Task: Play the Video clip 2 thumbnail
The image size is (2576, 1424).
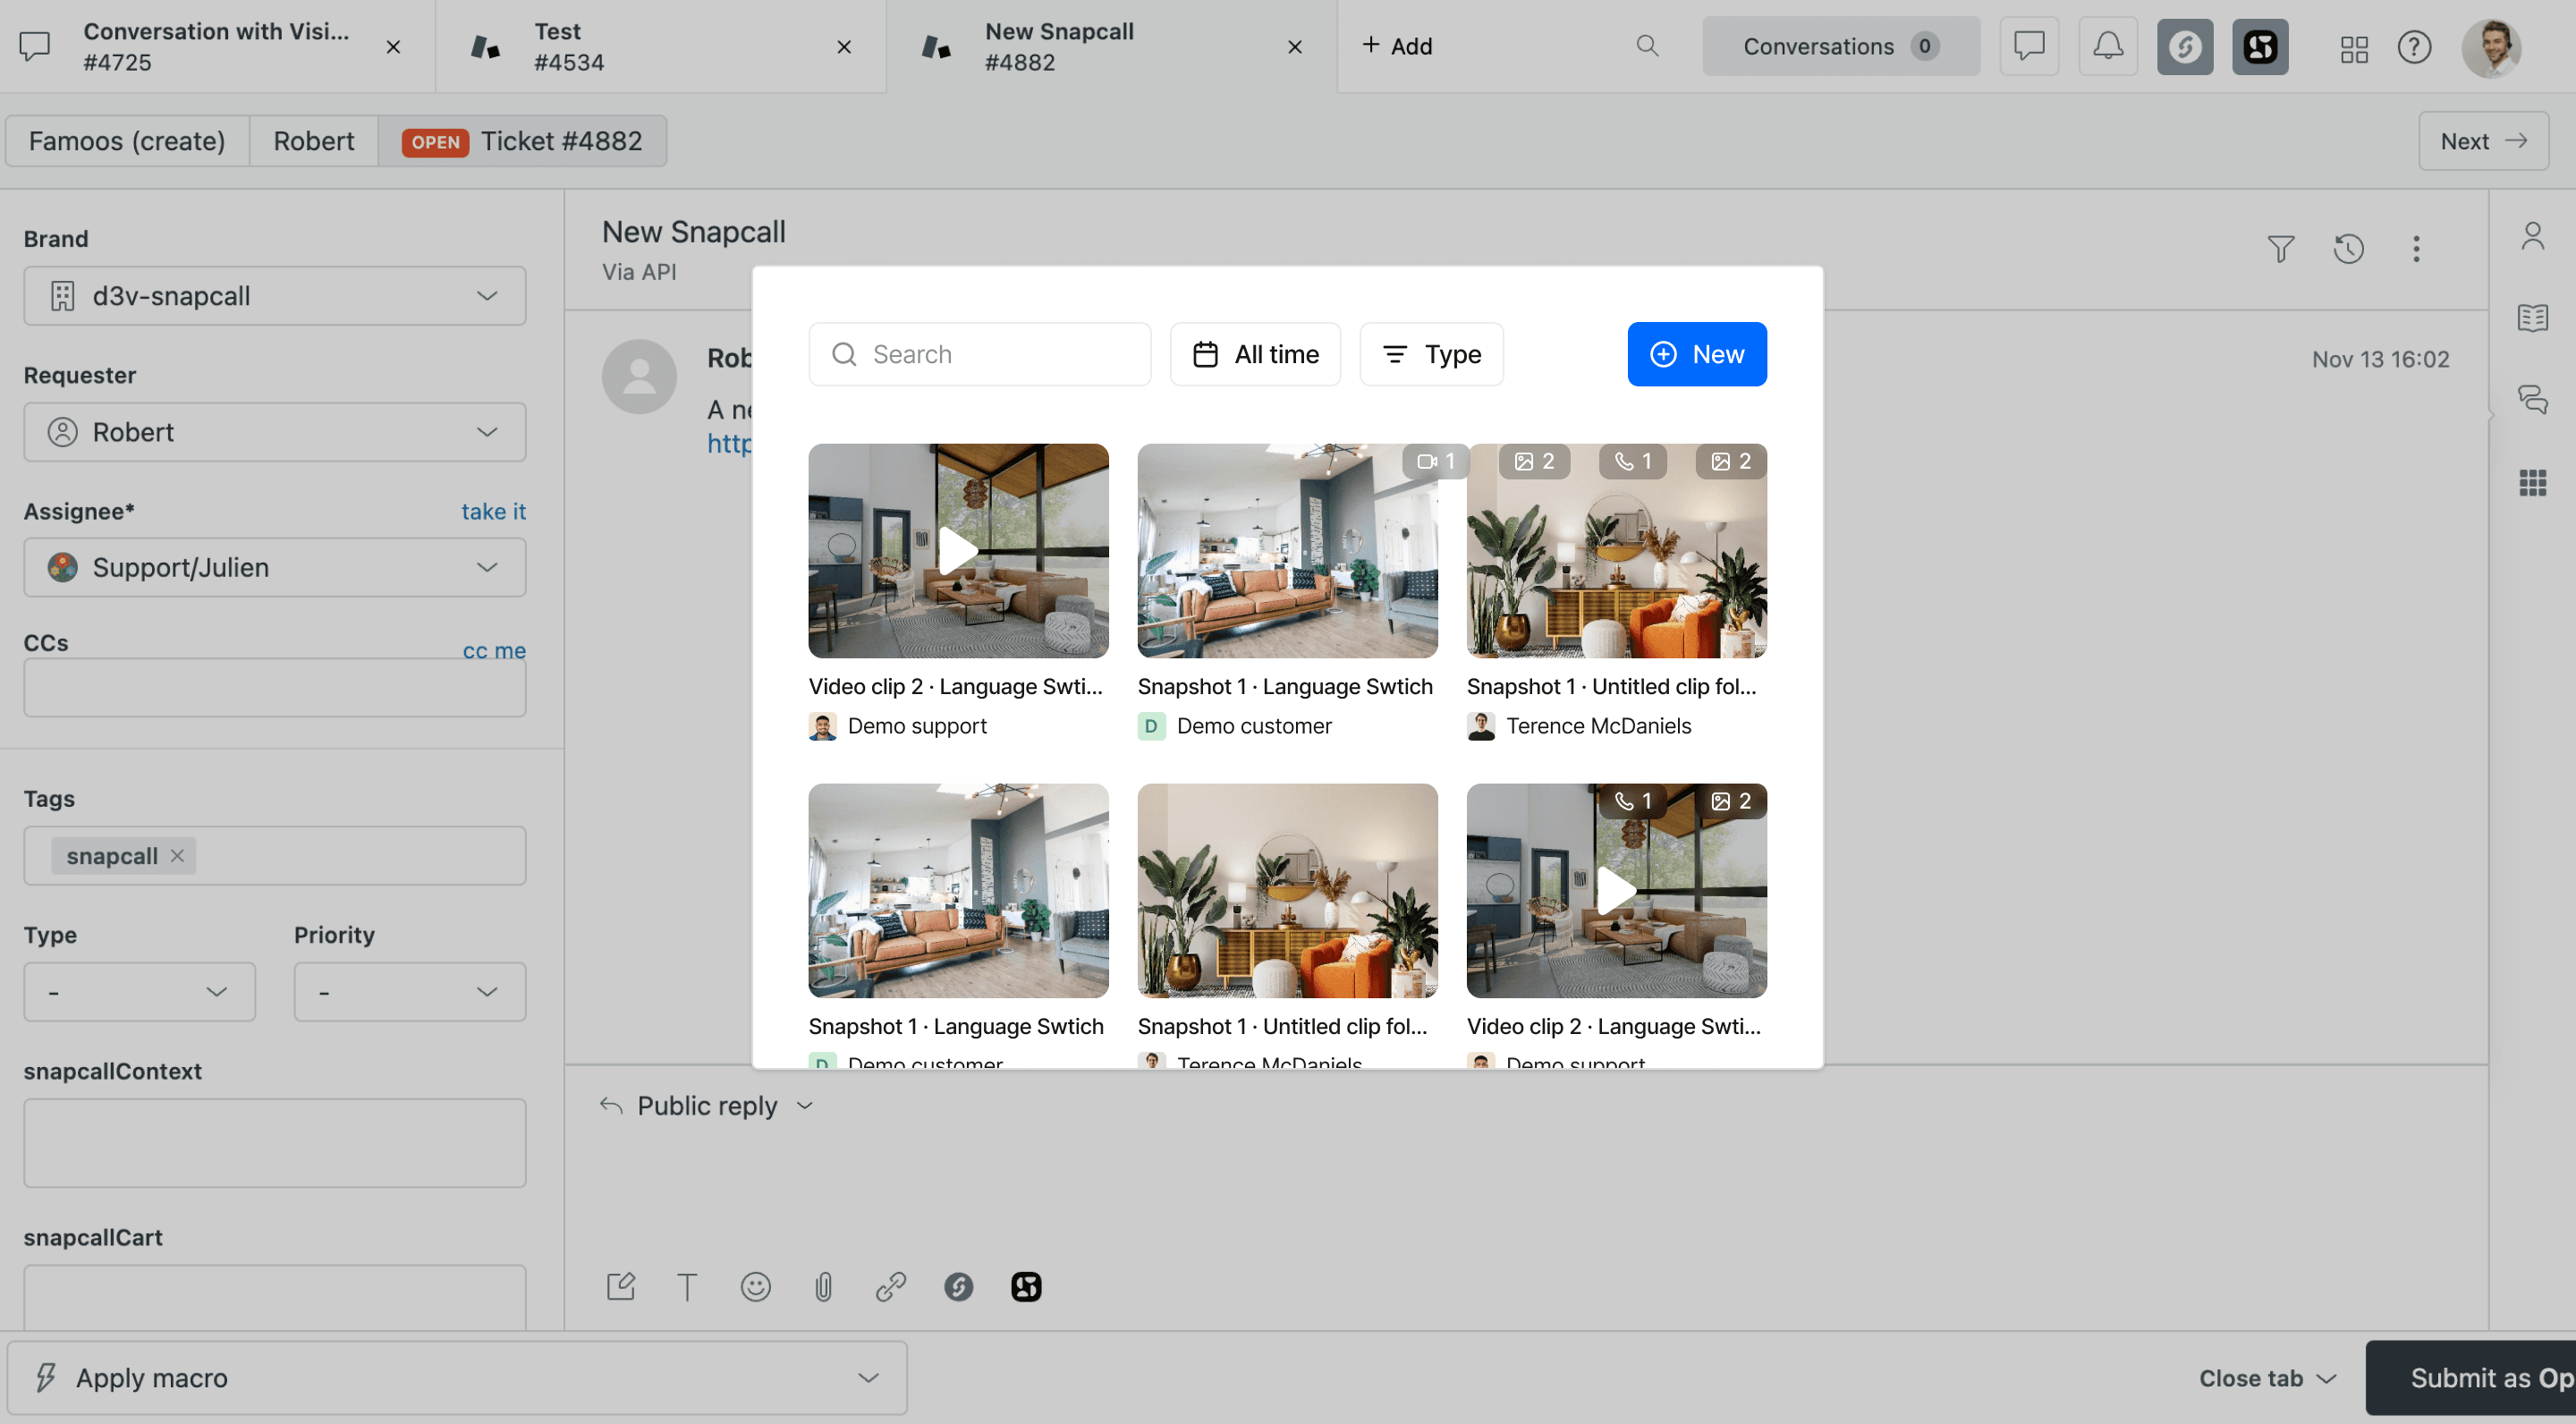Action: click(957, 551)
